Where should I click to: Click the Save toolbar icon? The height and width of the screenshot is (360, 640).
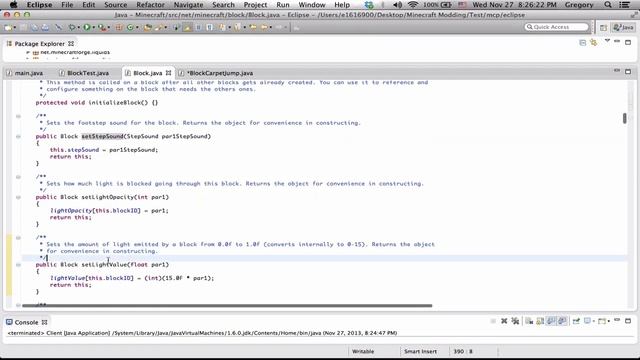click(23, 27)
